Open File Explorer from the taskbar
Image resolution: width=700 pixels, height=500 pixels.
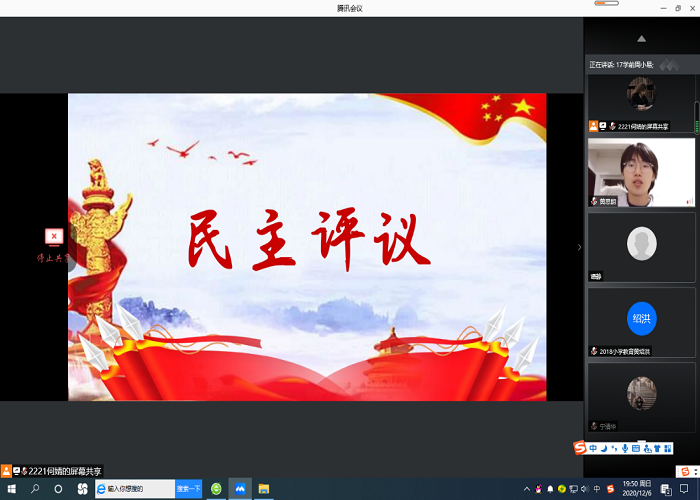pyautogui.click(x=264, y=489)
